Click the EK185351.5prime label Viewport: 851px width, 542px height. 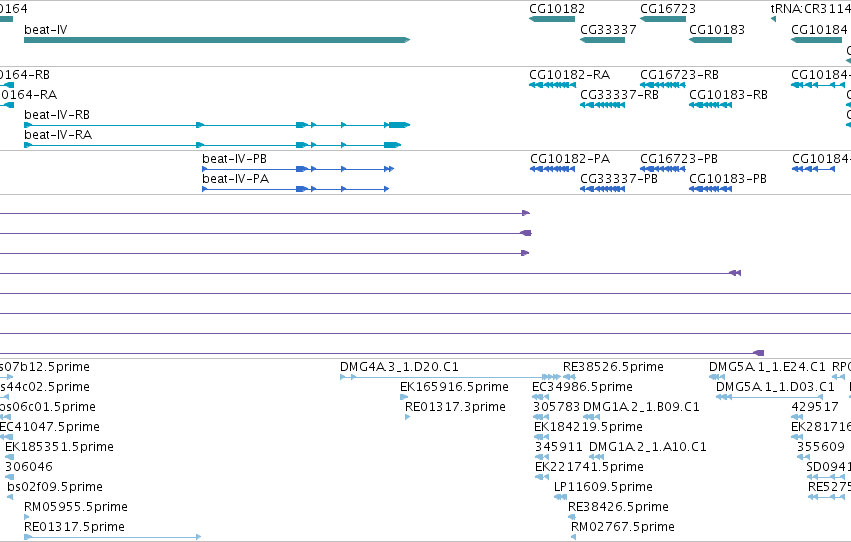click(59, 447)
